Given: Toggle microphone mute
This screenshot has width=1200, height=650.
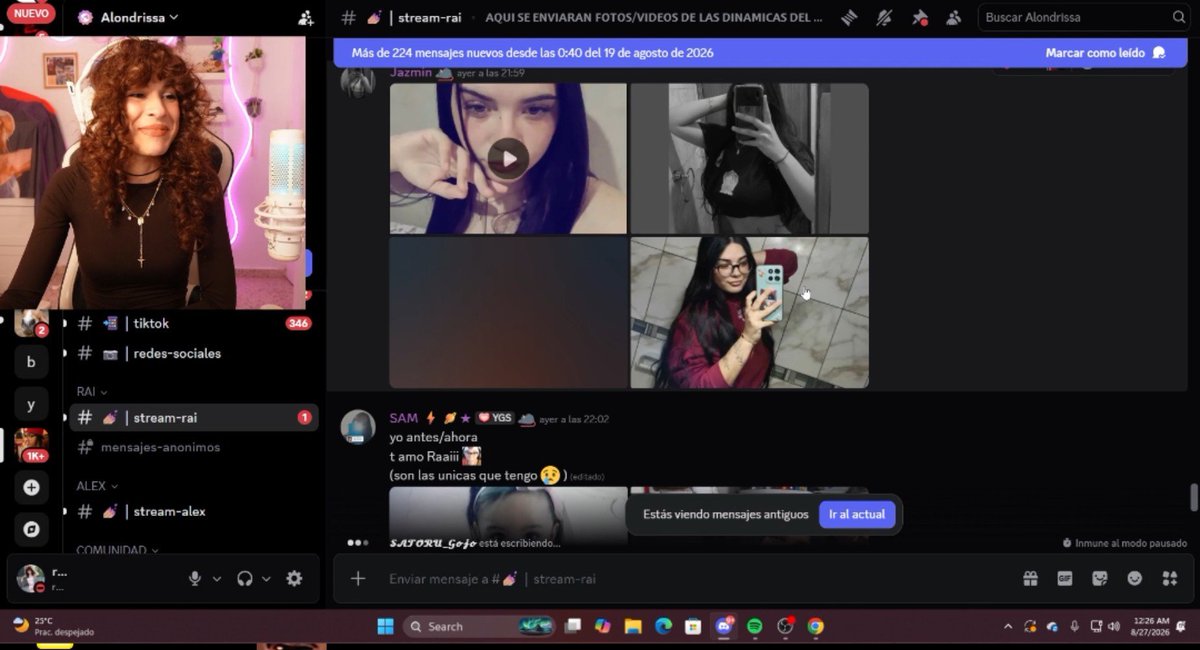Looking at the screenshot, I should [x=195, y=578].
